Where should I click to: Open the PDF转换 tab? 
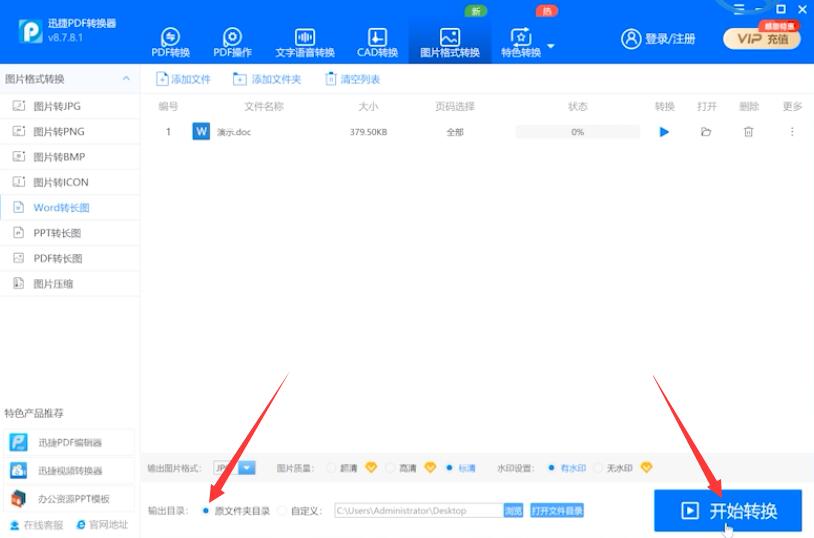tap(170, 43)
